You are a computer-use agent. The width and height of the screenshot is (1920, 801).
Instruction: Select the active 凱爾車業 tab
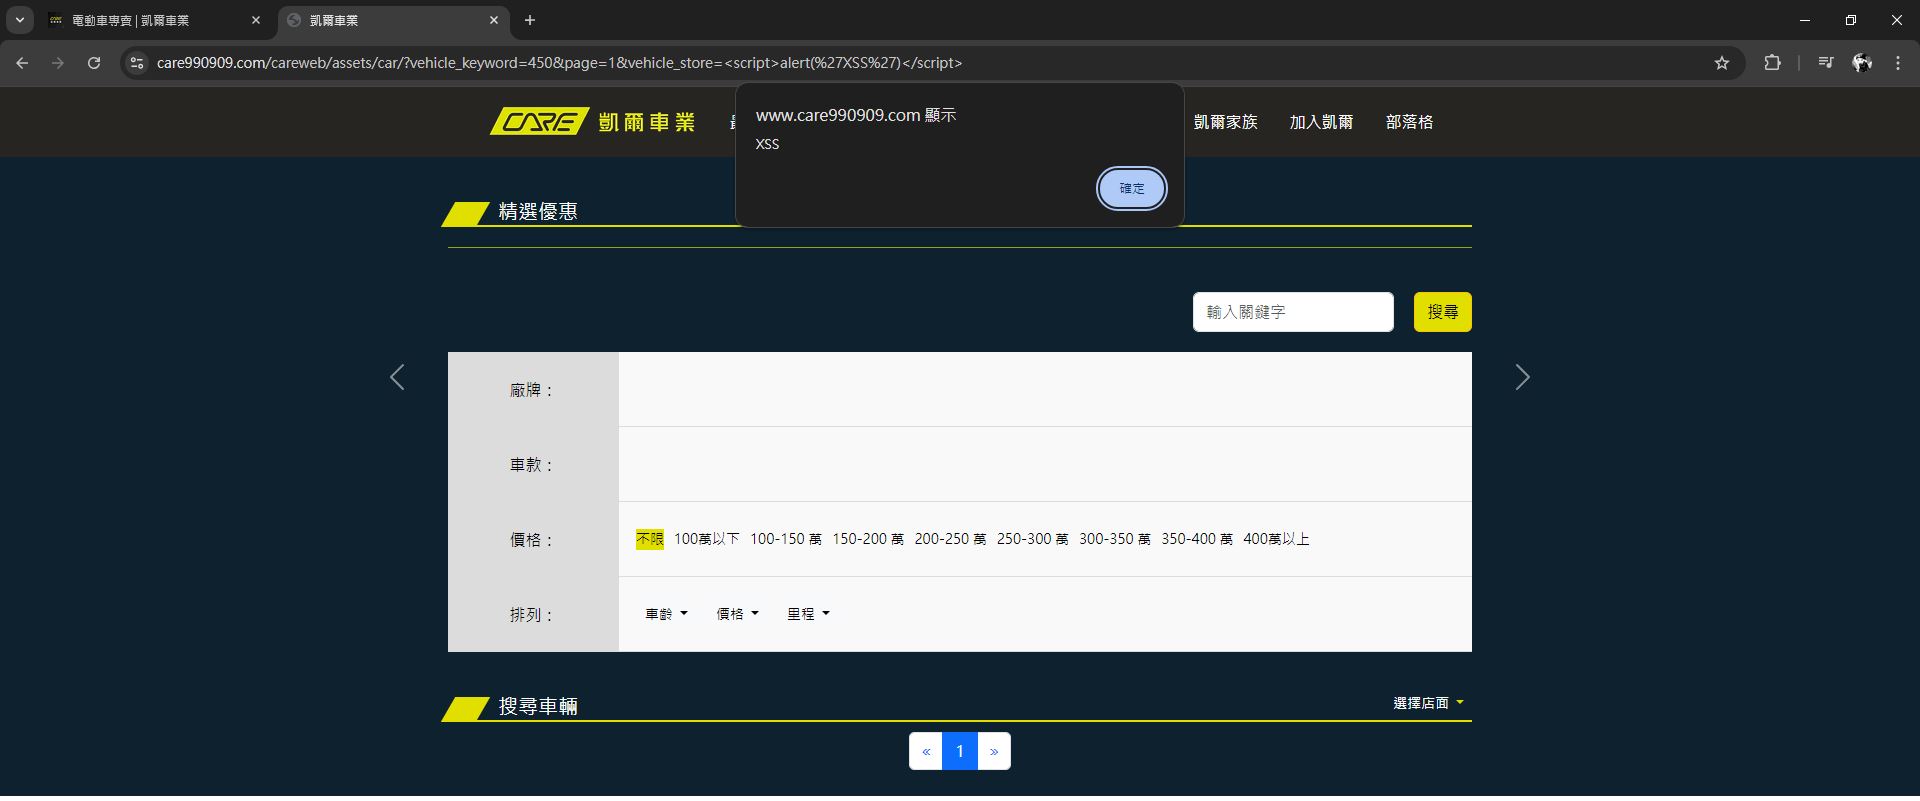pos(393,20)
